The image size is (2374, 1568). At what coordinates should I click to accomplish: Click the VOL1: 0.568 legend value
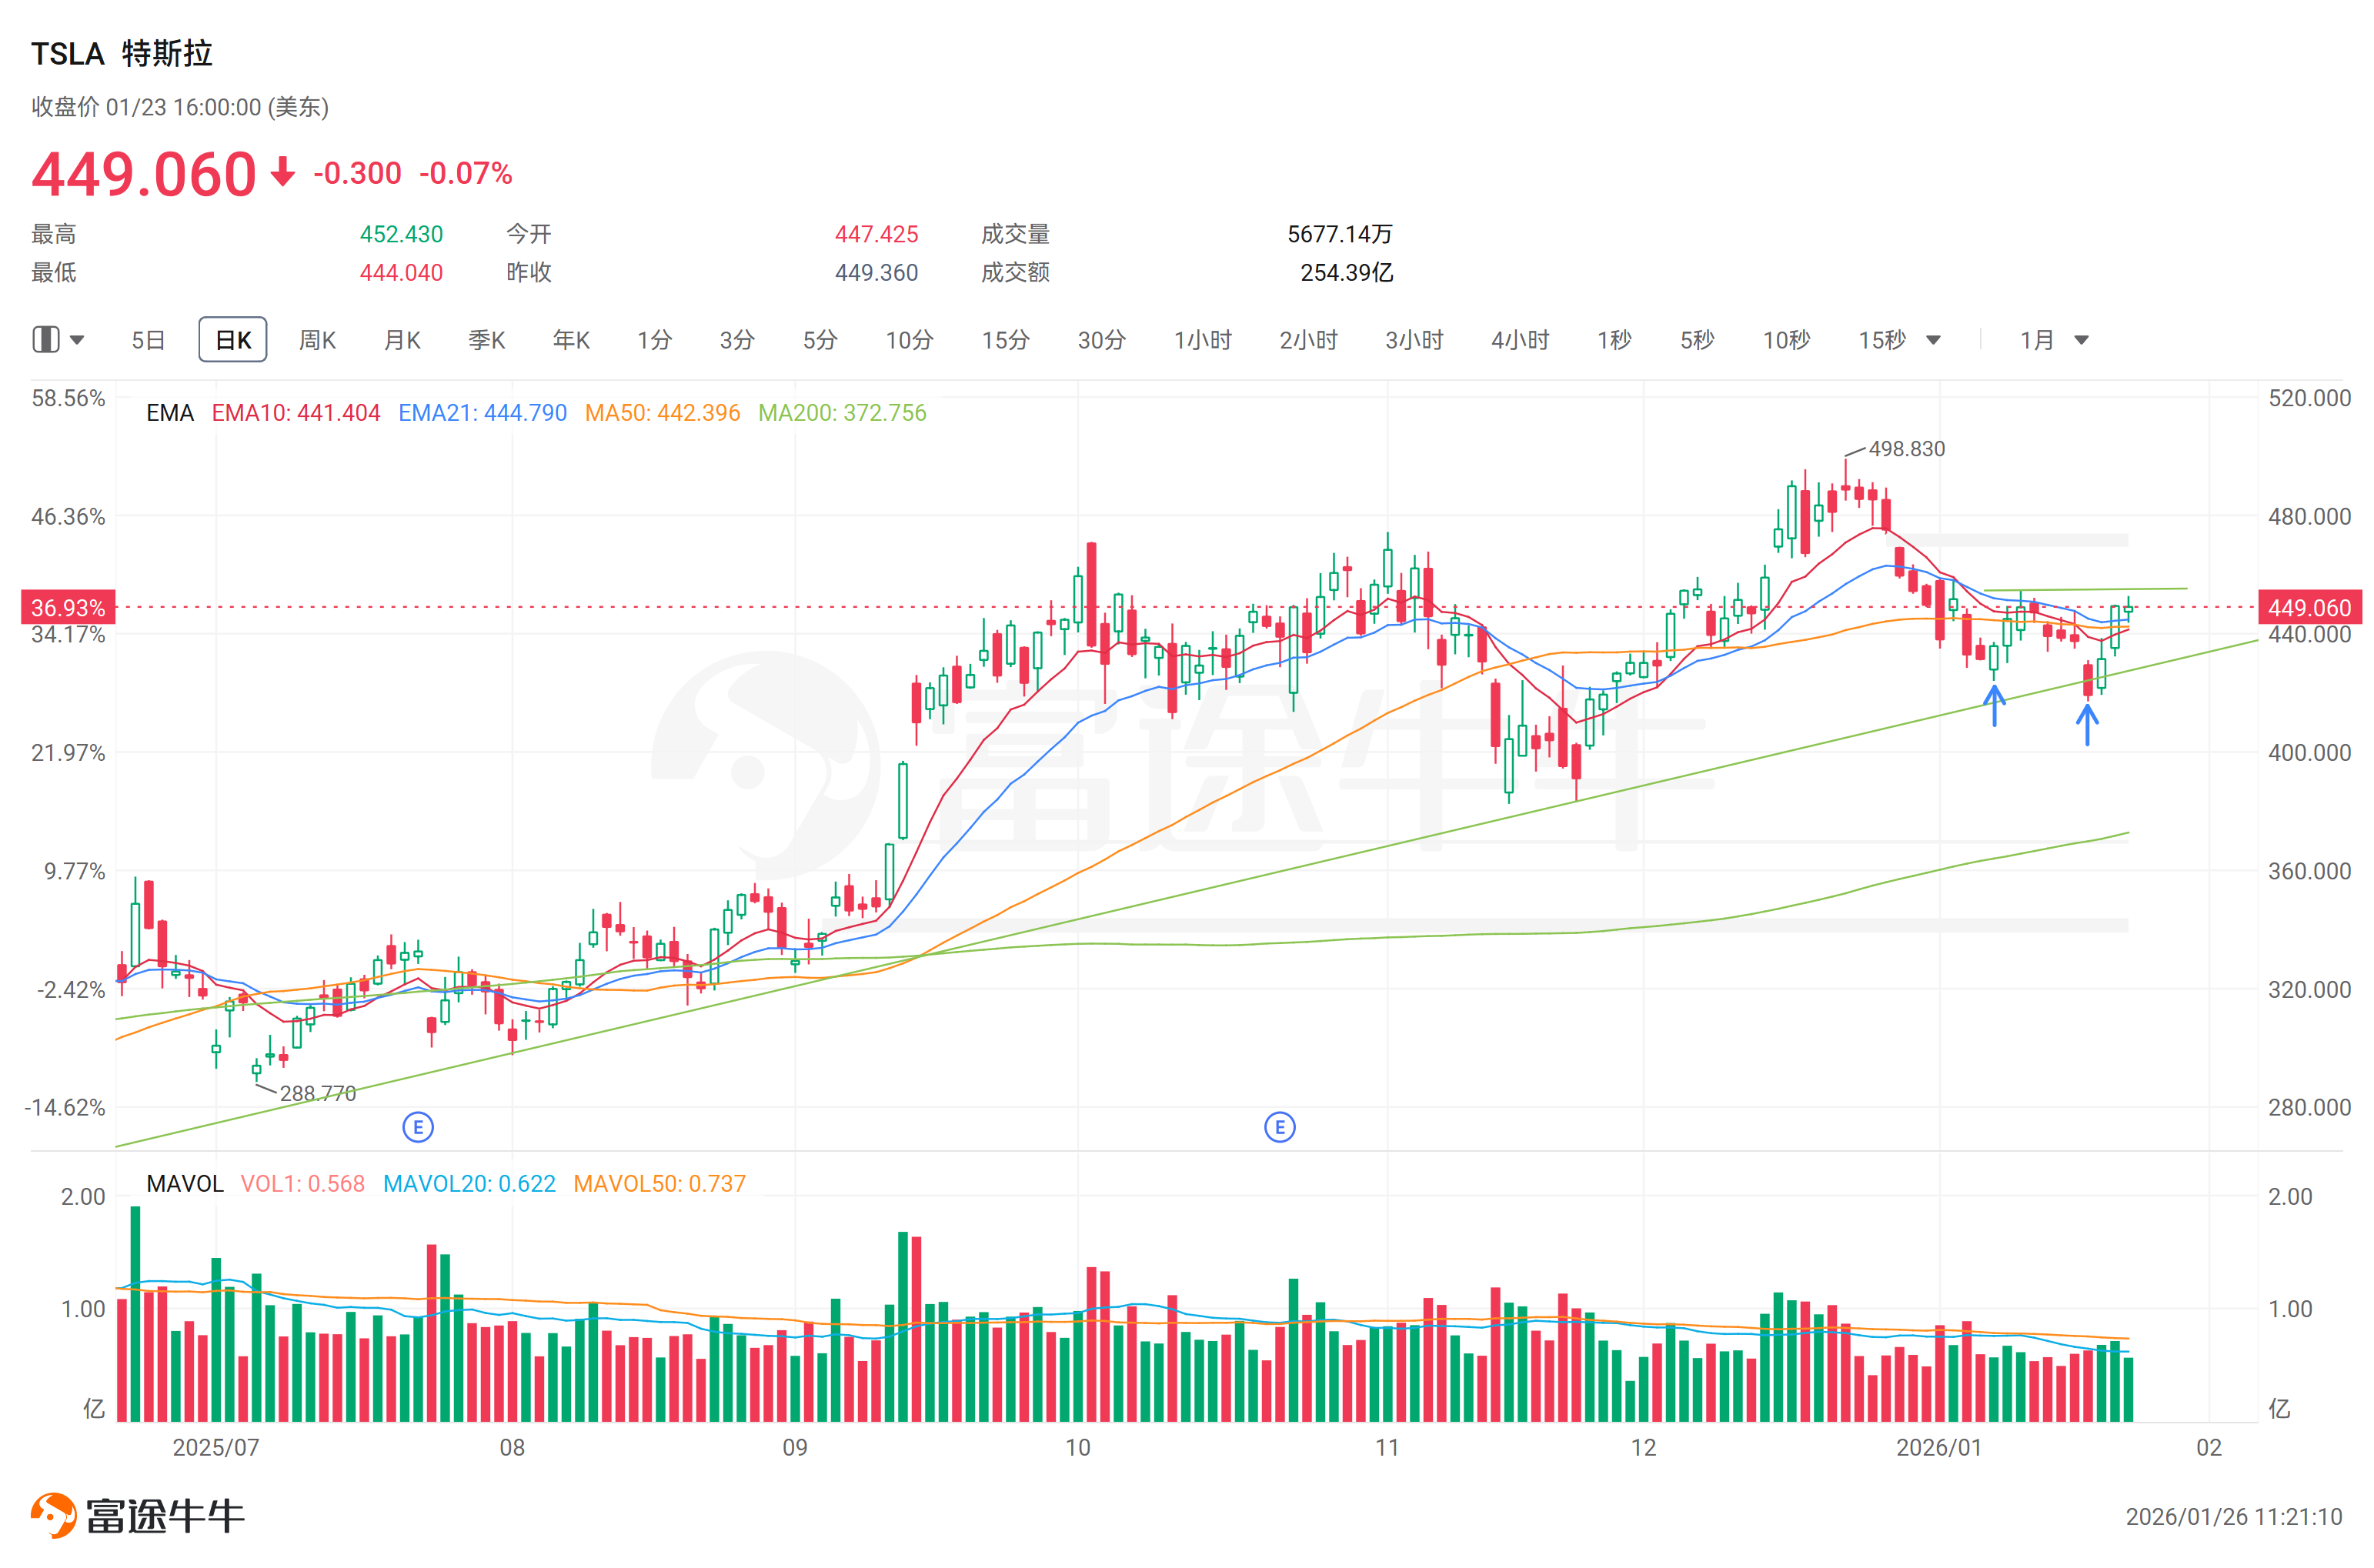[302, 1184]
